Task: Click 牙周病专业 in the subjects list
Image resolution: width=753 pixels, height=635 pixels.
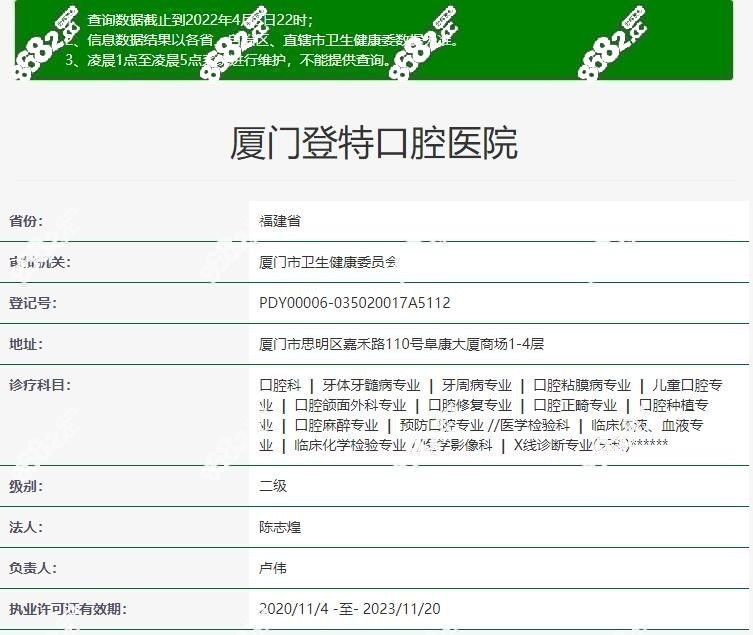Action: pyautogui.click(x=477, y=385)
